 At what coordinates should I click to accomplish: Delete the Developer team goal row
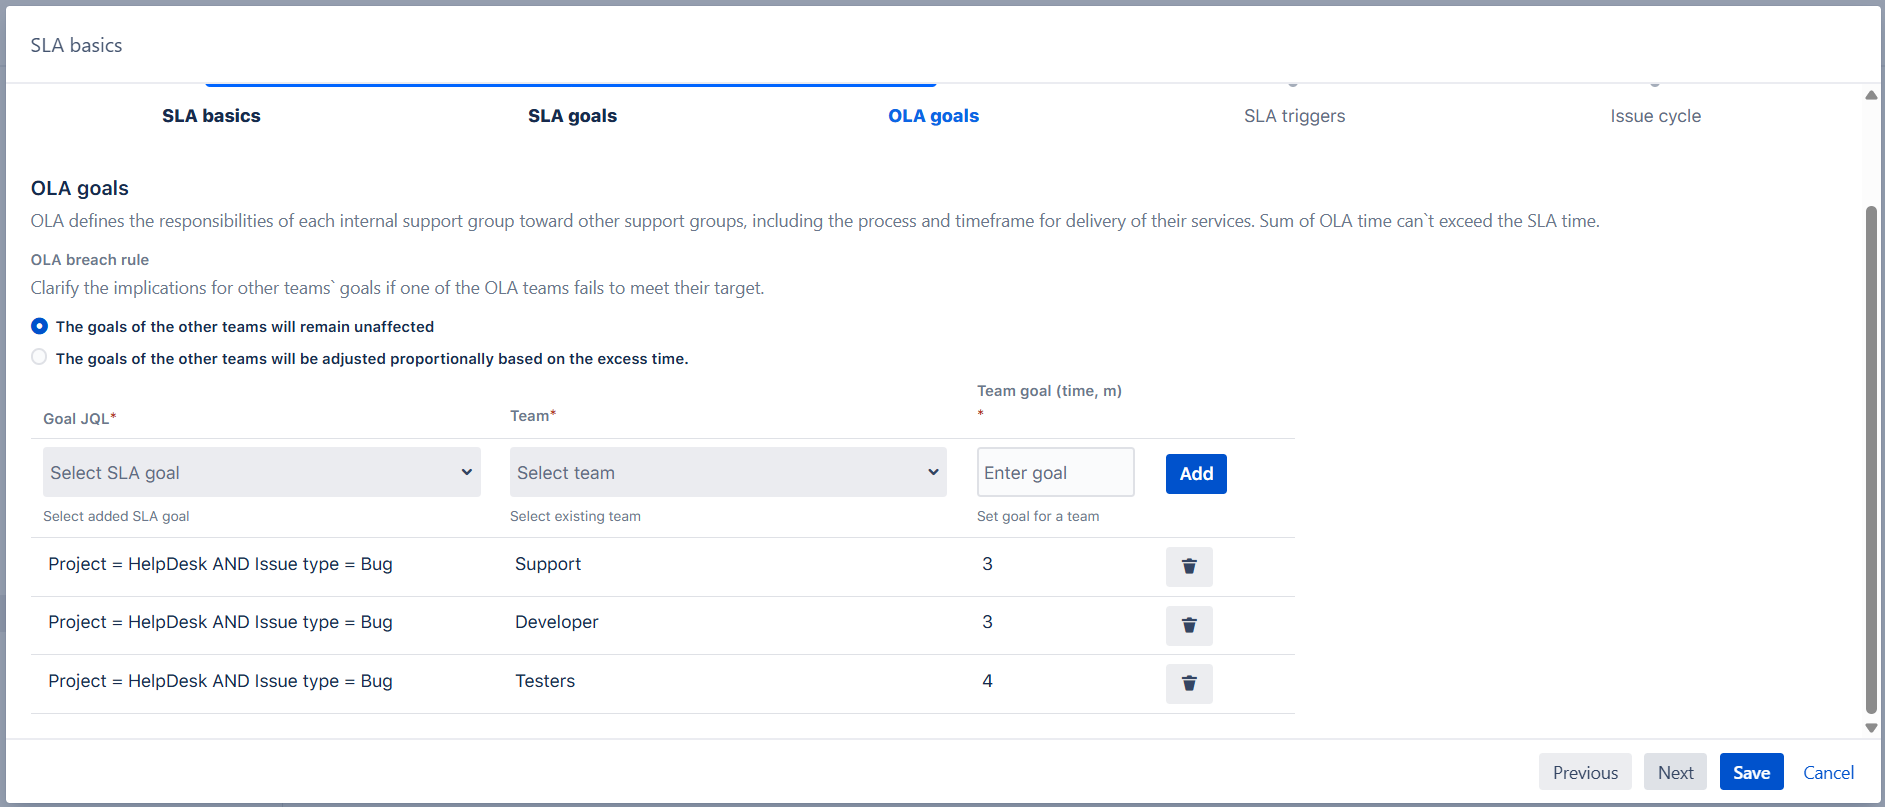coord(1189,625)
